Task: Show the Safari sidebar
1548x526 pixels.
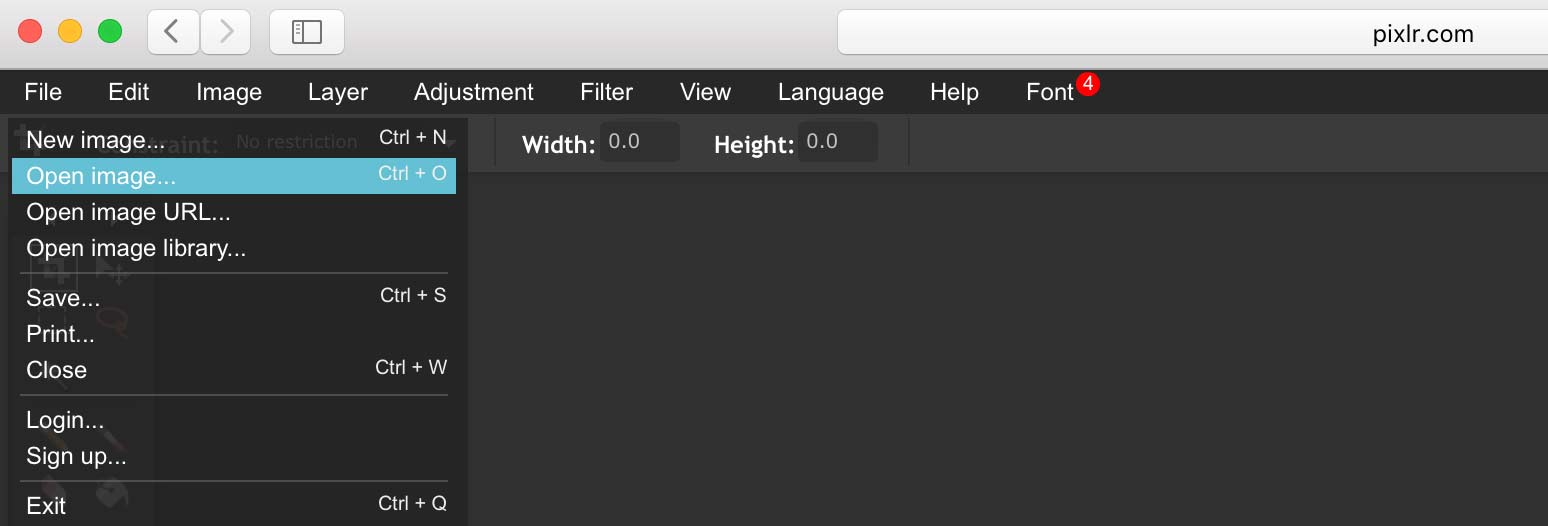Action: (x=307, y=32)
